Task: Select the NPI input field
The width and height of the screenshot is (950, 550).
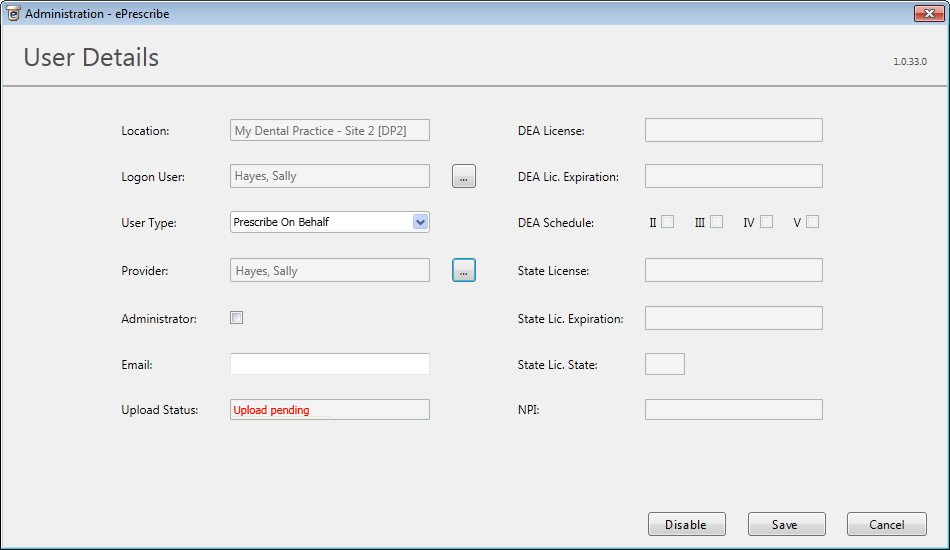Action: 733,409
